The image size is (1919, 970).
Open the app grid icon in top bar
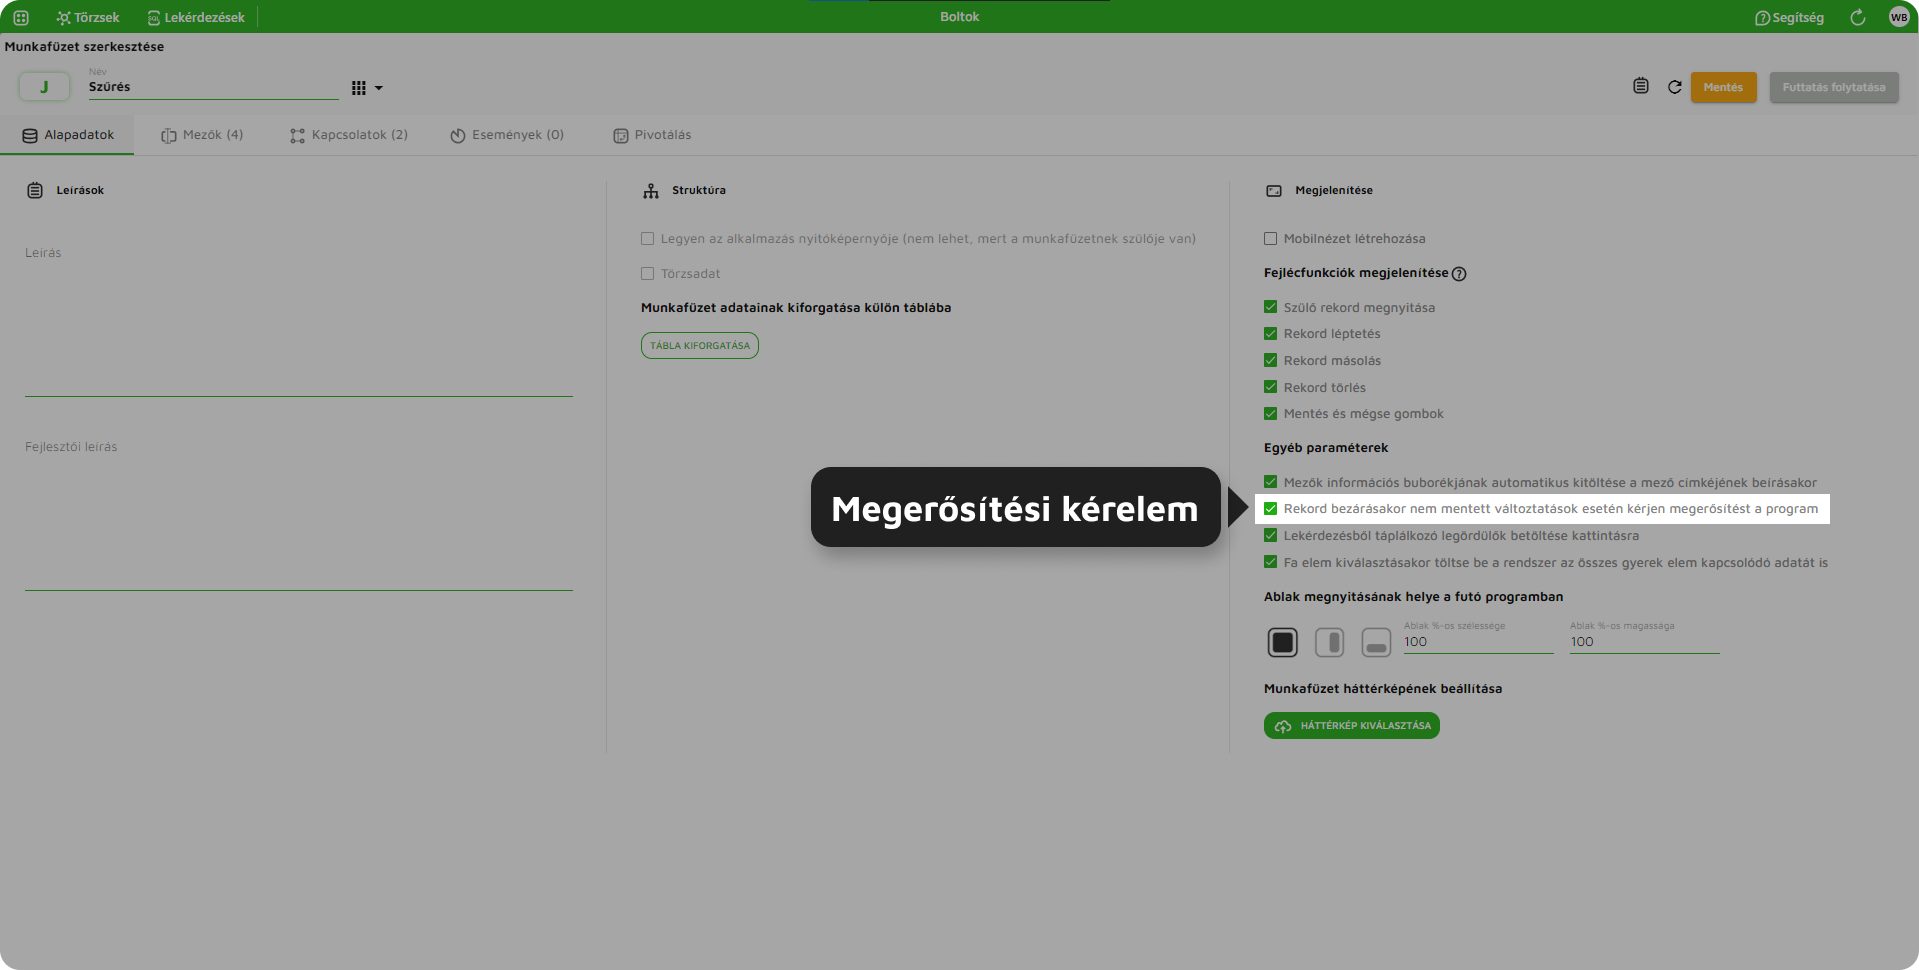21,17
